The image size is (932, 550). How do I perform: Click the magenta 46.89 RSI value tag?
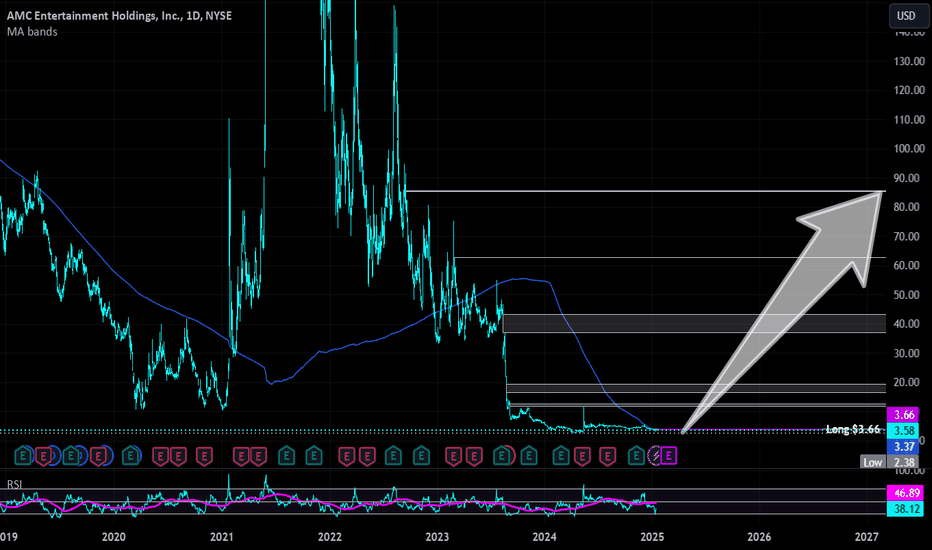[906, 493]
